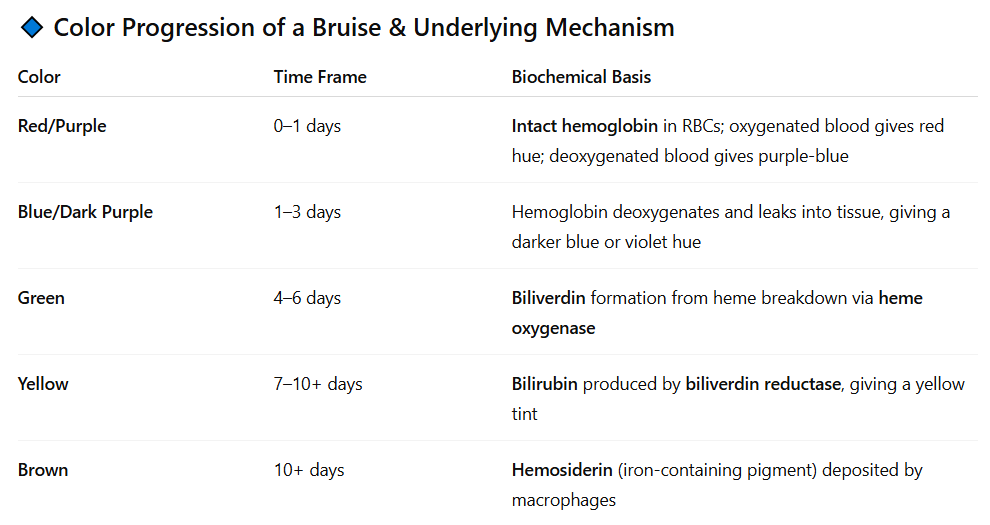Select the Yellow row label

coord(43,384)
